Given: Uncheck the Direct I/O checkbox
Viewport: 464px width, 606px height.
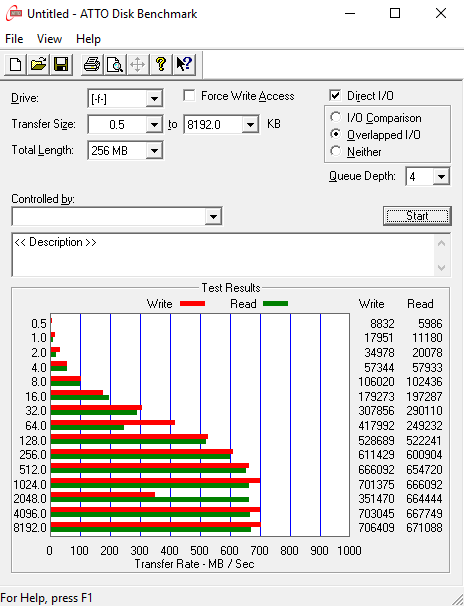Looking at the screenshot, I should (335, 95).
